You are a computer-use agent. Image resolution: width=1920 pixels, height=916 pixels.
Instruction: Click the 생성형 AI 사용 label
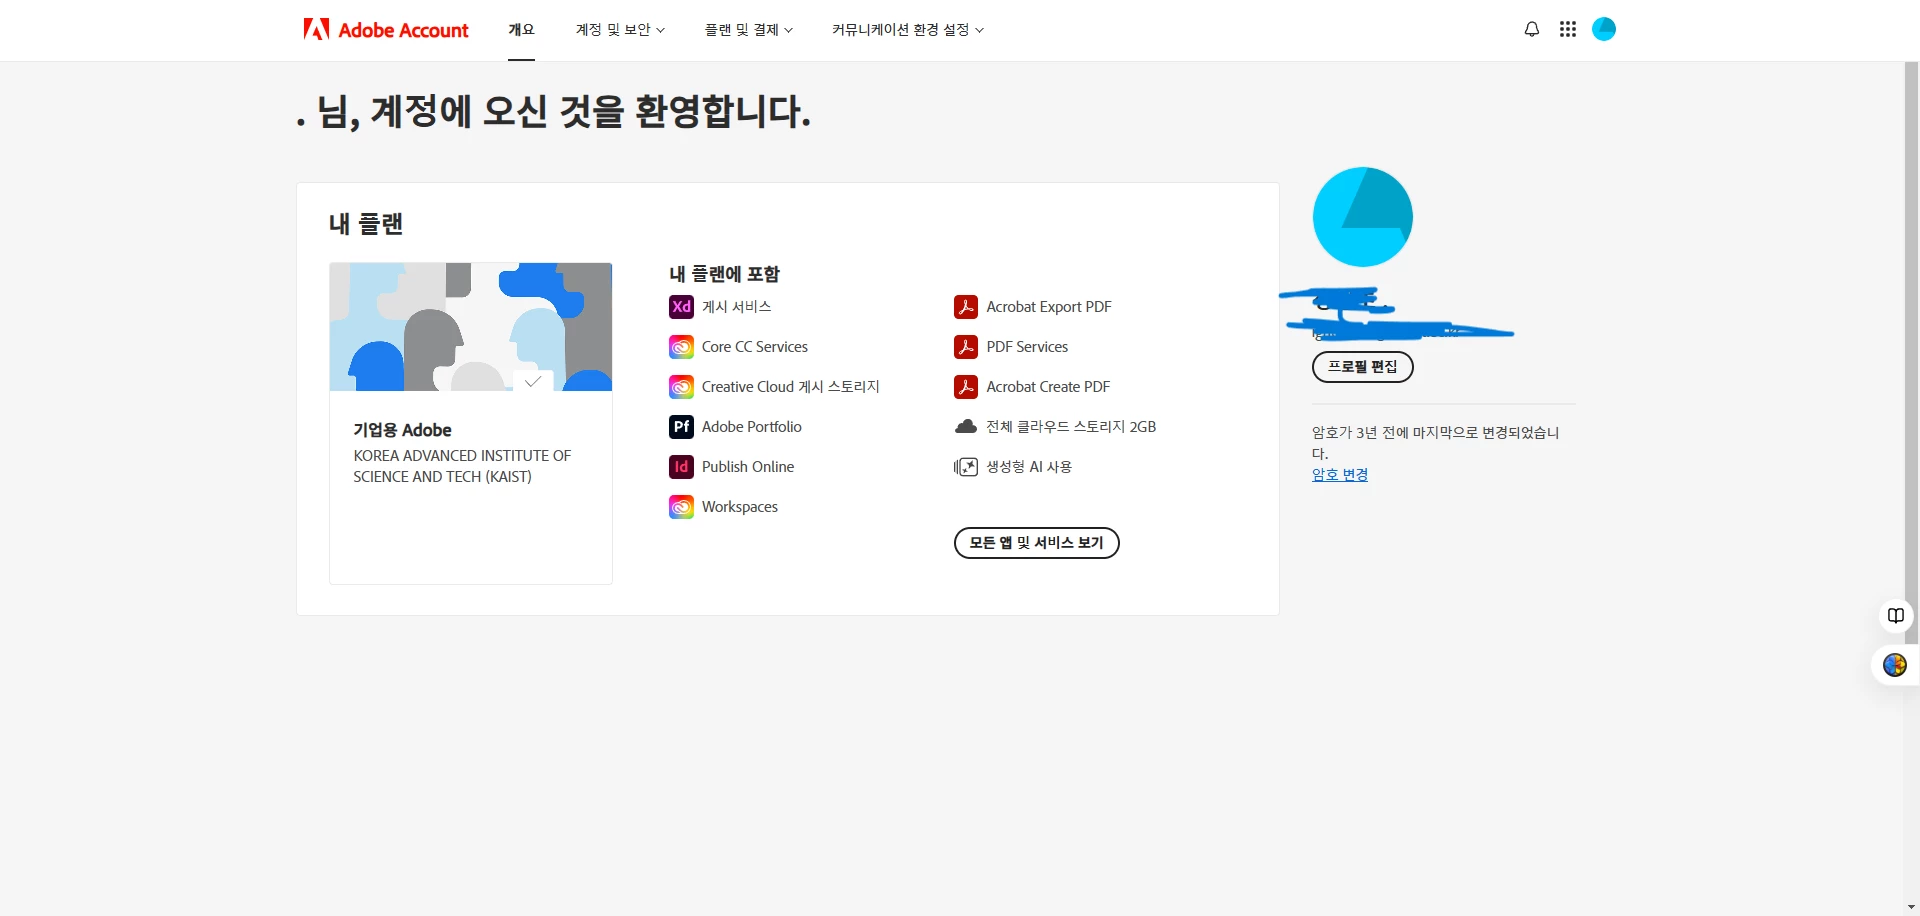click(x=1029, y=467)
